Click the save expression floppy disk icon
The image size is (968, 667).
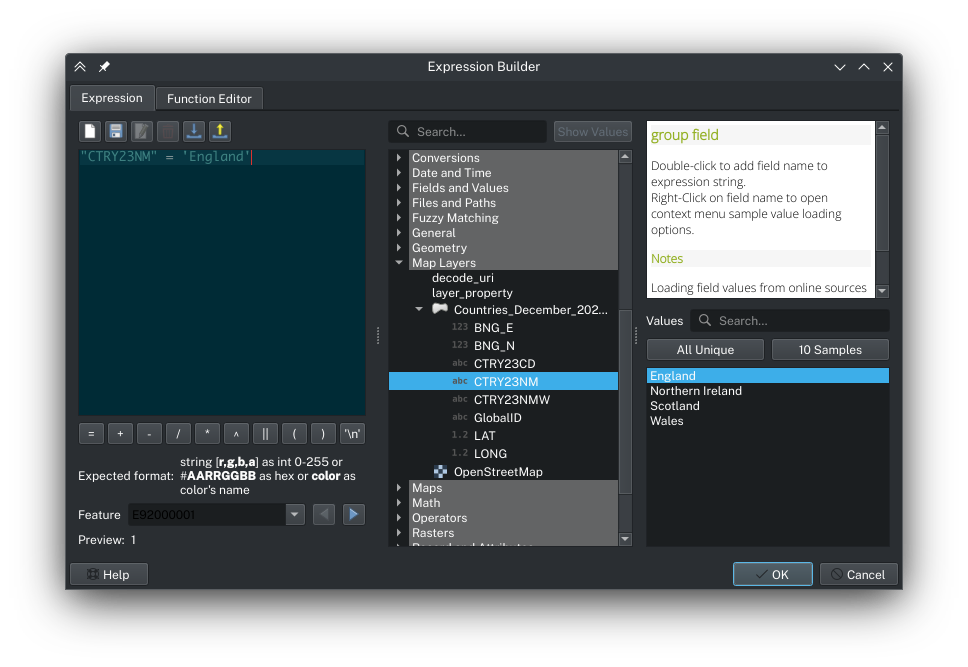(116, 132)
